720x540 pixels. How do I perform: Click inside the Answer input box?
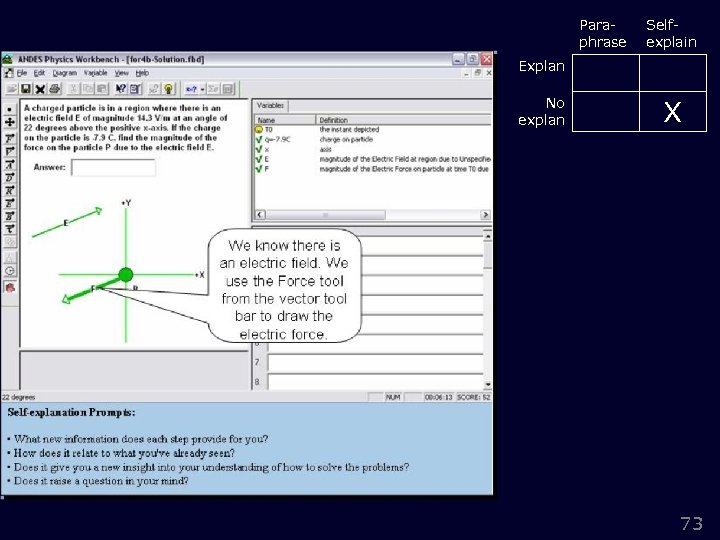[x=113, y=167]
